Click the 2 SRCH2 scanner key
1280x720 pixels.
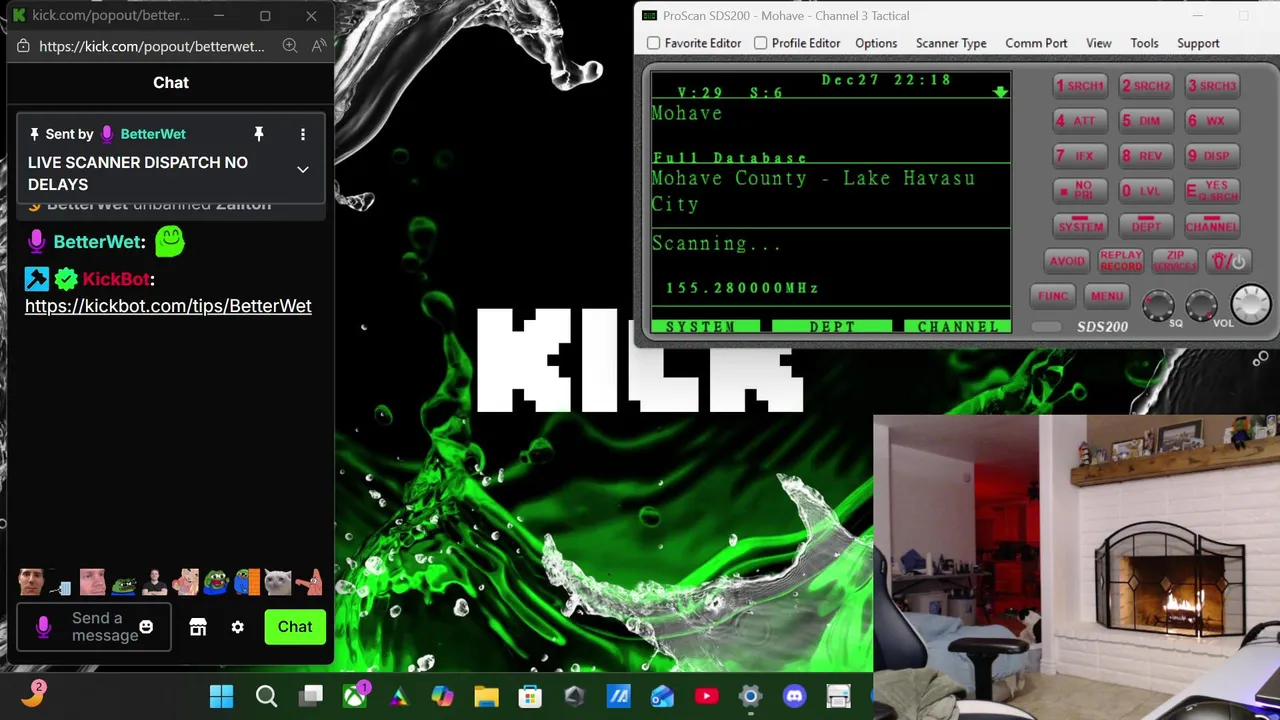point(1146,86)
